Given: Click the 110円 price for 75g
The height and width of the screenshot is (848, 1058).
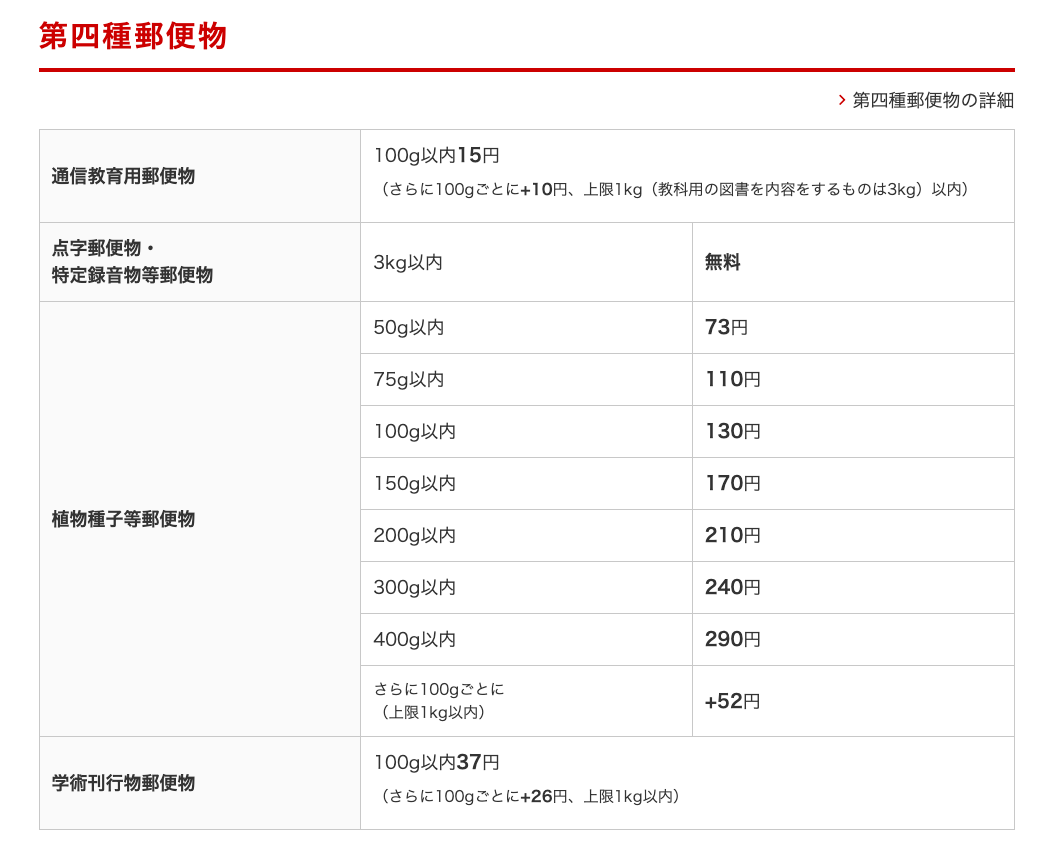Looking at the screenshot, I should 732,379.
